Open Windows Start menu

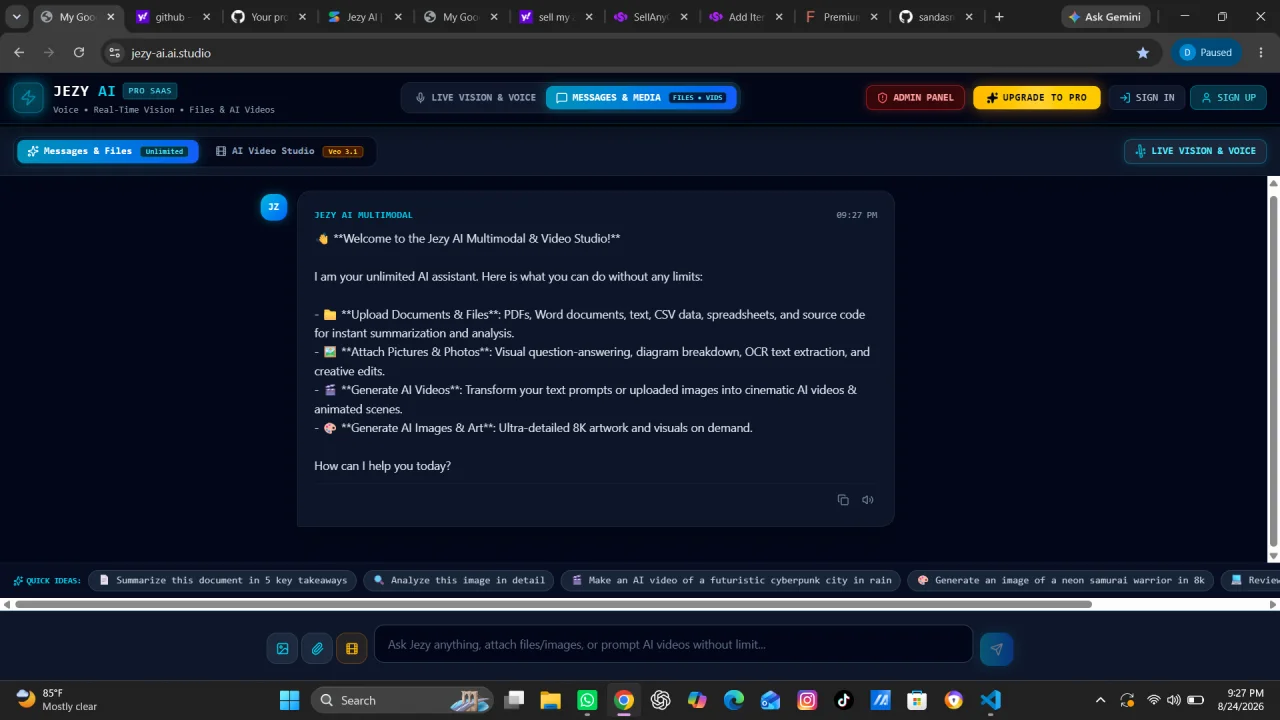tap(289, 700)
